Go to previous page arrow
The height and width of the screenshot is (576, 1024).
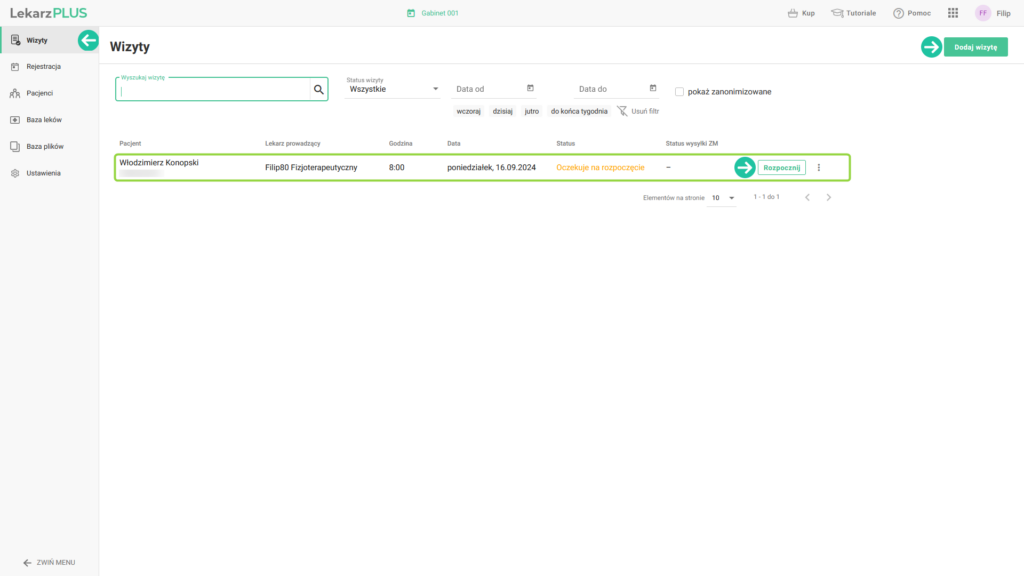click(808, 198)
